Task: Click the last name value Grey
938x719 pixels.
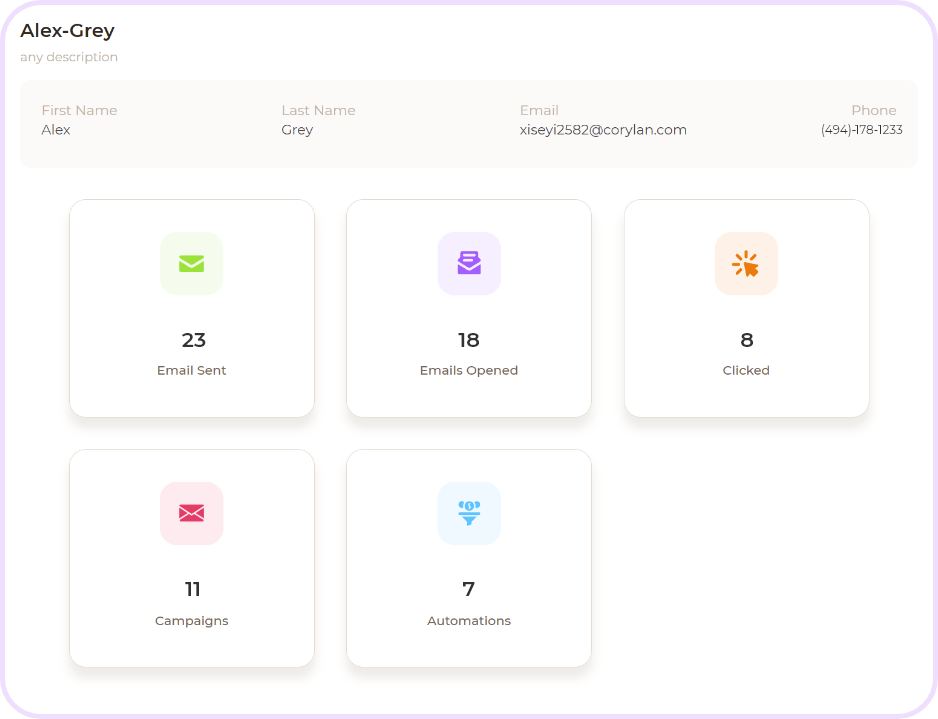Action: pyautogui.click(x=297, y=130)
